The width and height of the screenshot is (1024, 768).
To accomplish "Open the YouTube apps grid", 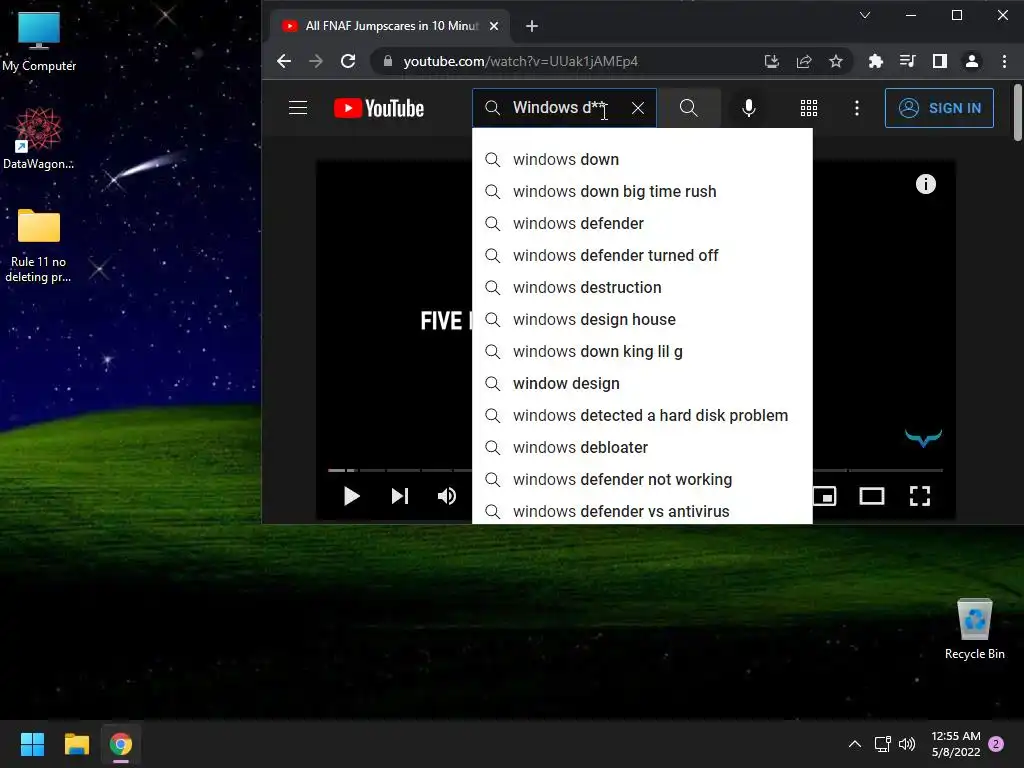I will point(809,108).
